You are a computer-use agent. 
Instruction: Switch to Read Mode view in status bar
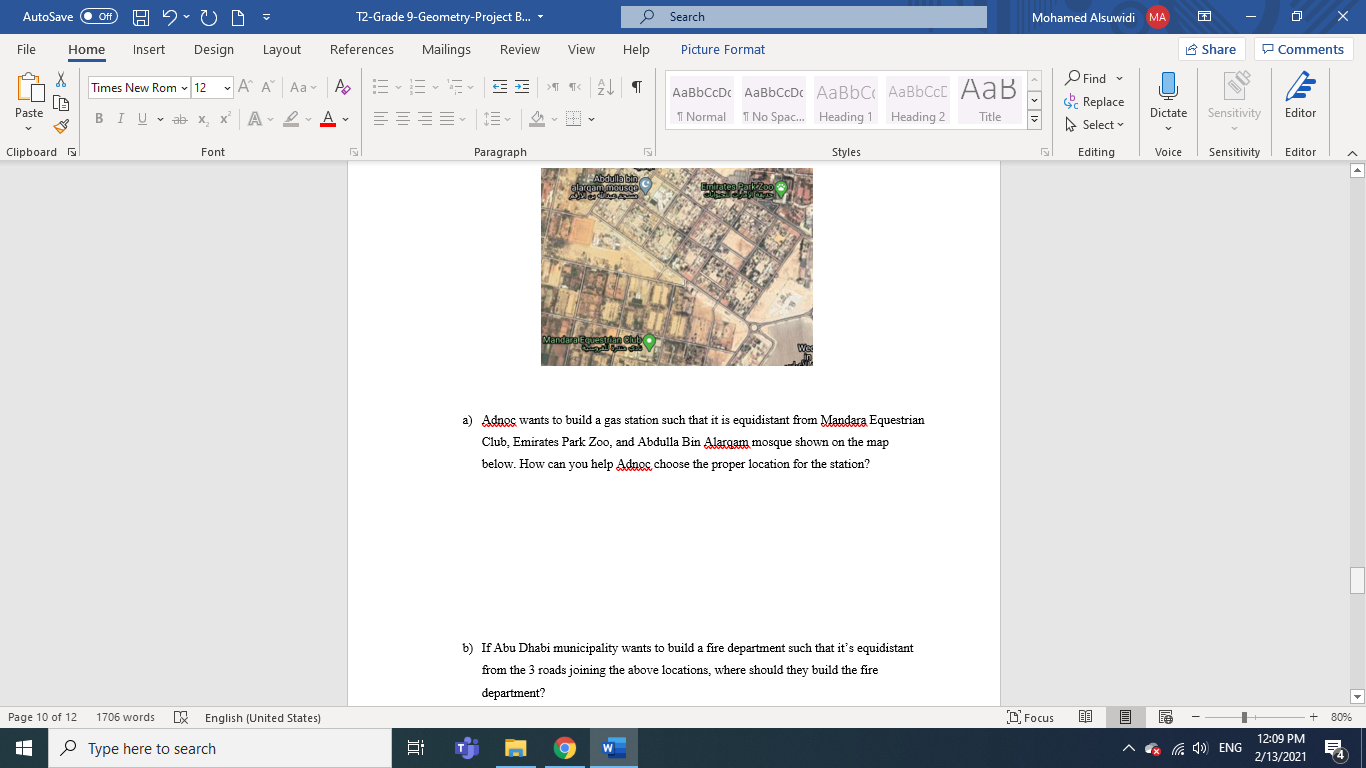click(1086, 717)
